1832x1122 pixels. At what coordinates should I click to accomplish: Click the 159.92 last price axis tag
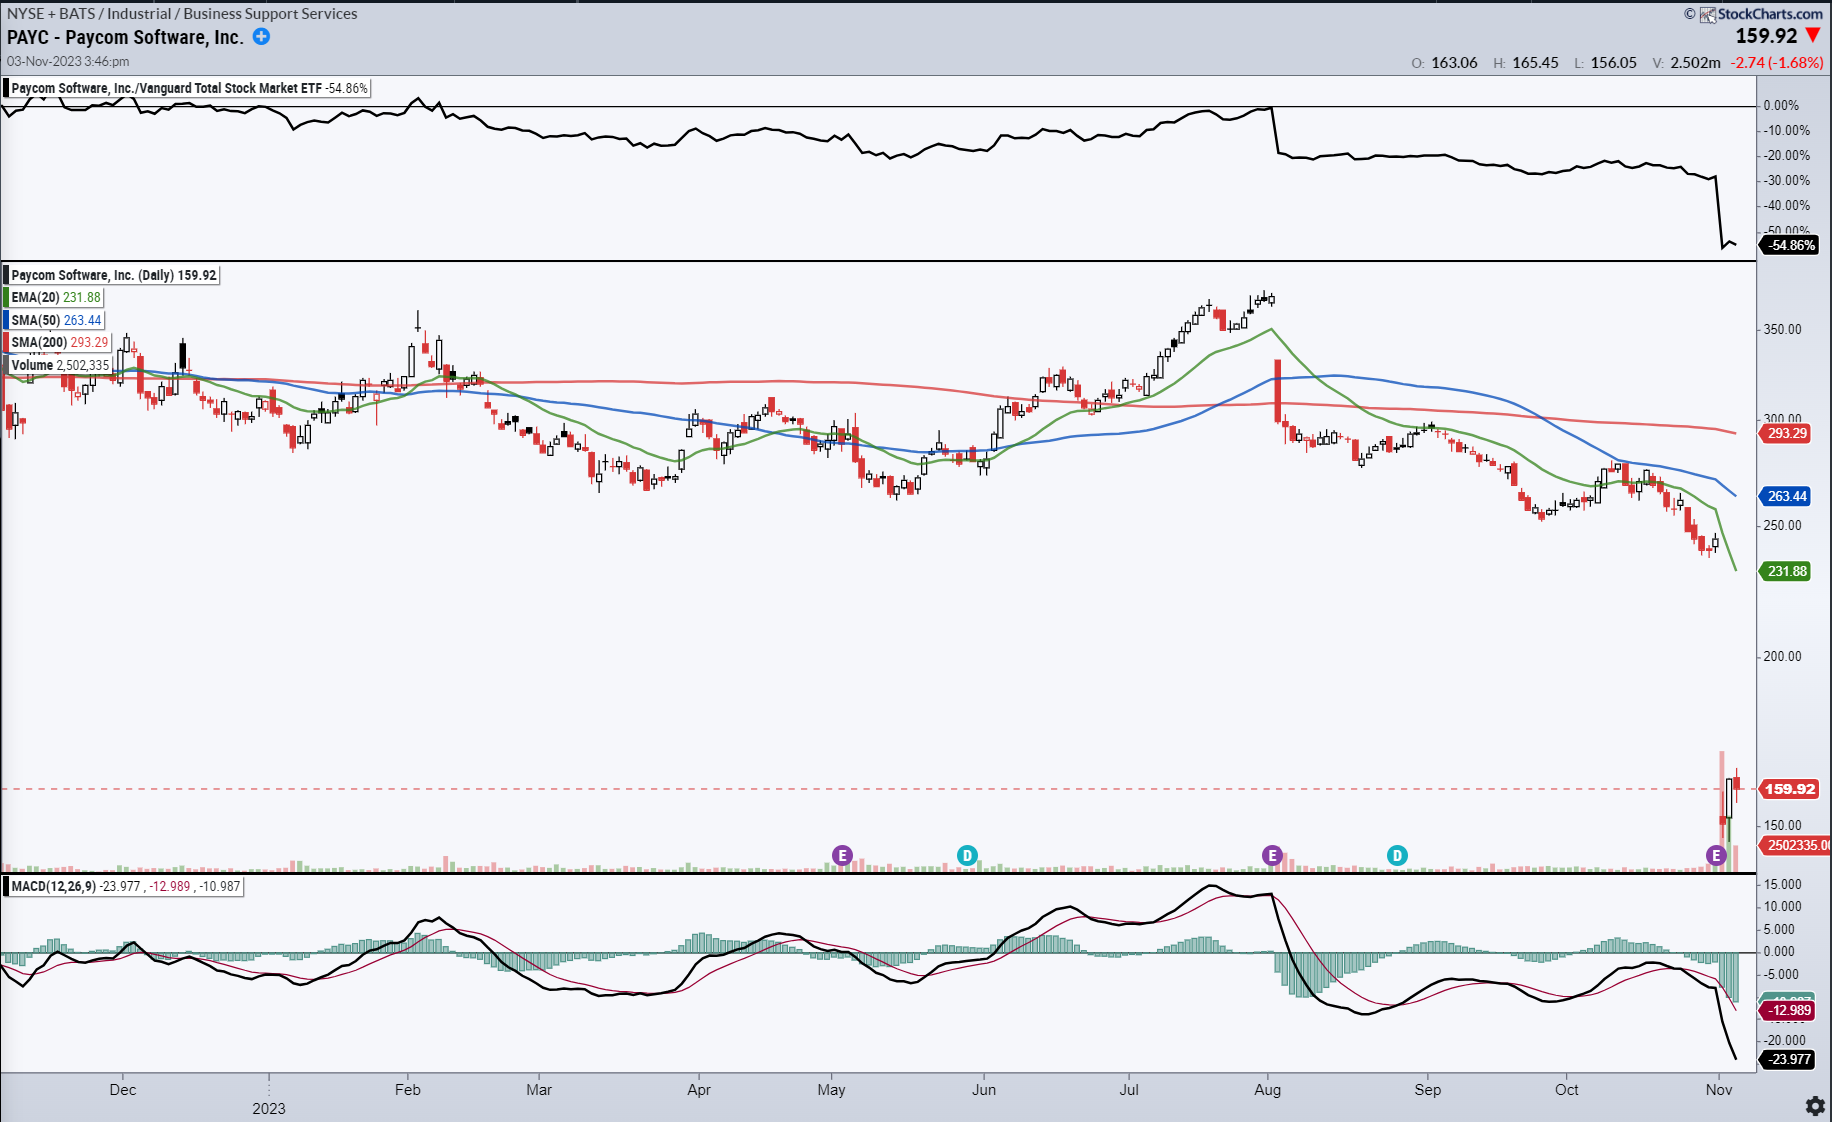[1789, 789]
